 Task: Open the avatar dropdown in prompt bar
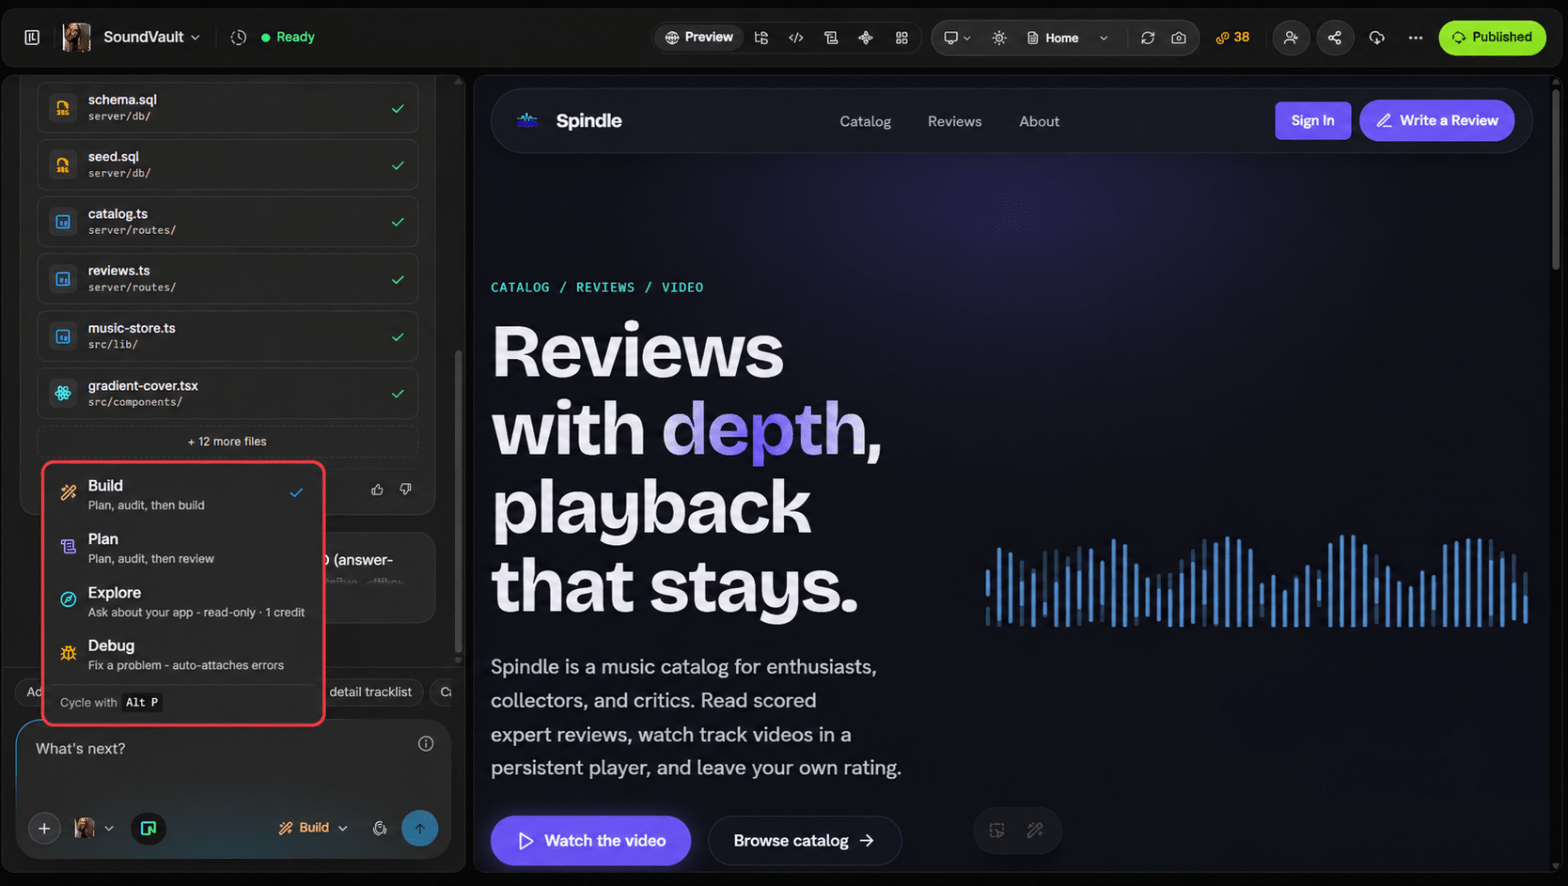click(x=94, y=828)
